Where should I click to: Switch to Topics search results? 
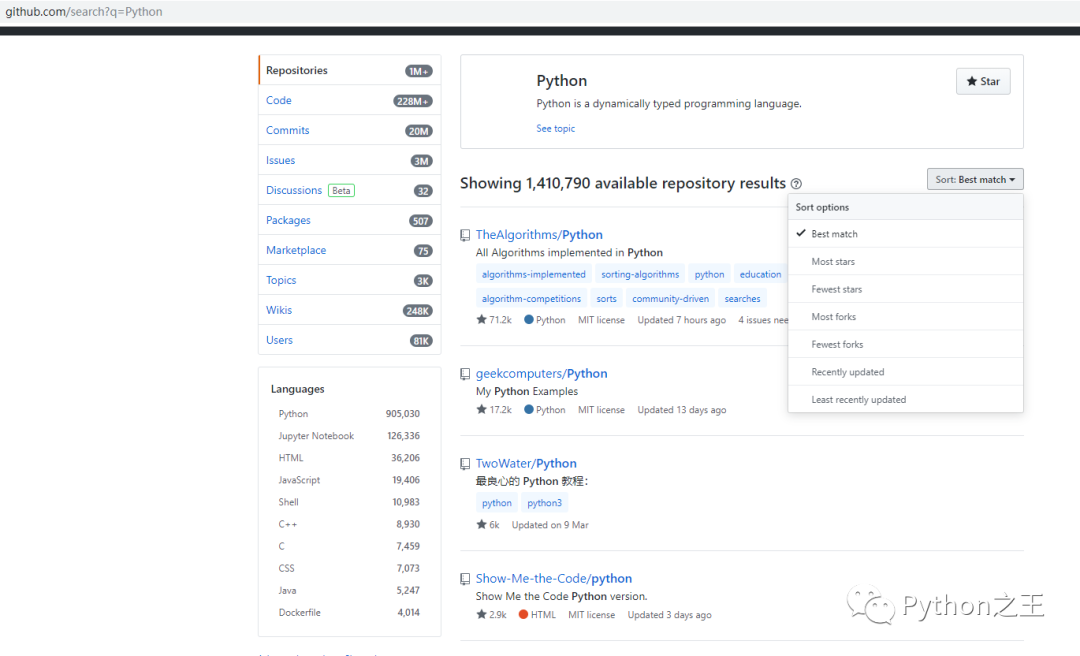click(x=349, y=280)
